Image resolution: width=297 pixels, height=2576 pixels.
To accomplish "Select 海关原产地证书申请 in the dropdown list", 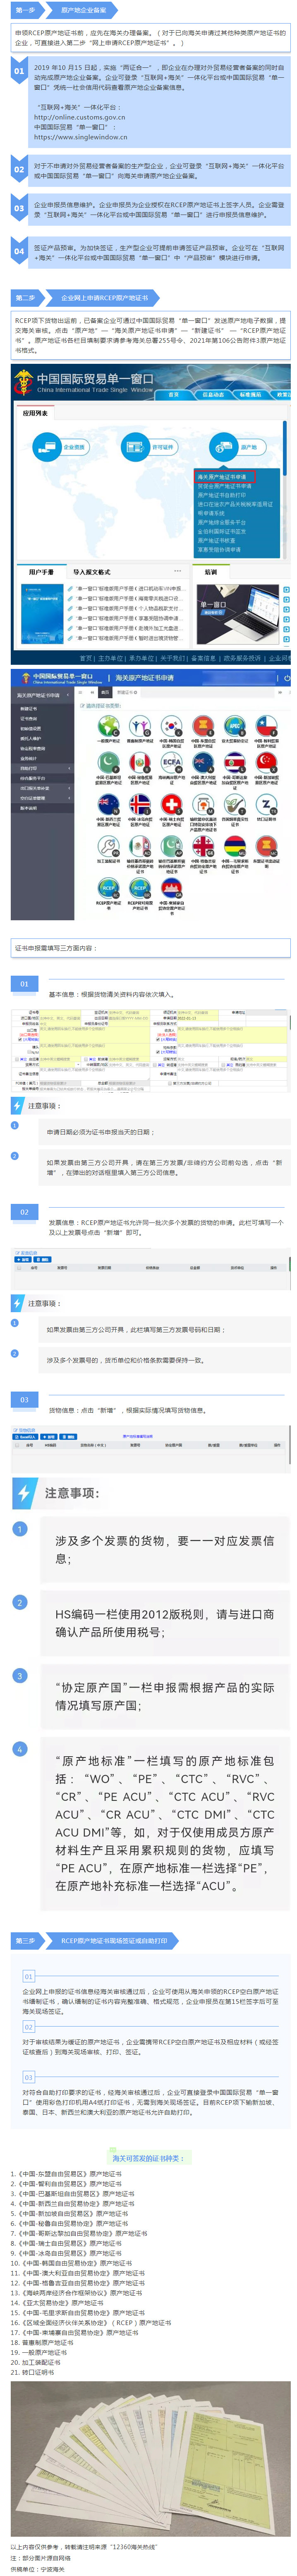I will [222, 477].
